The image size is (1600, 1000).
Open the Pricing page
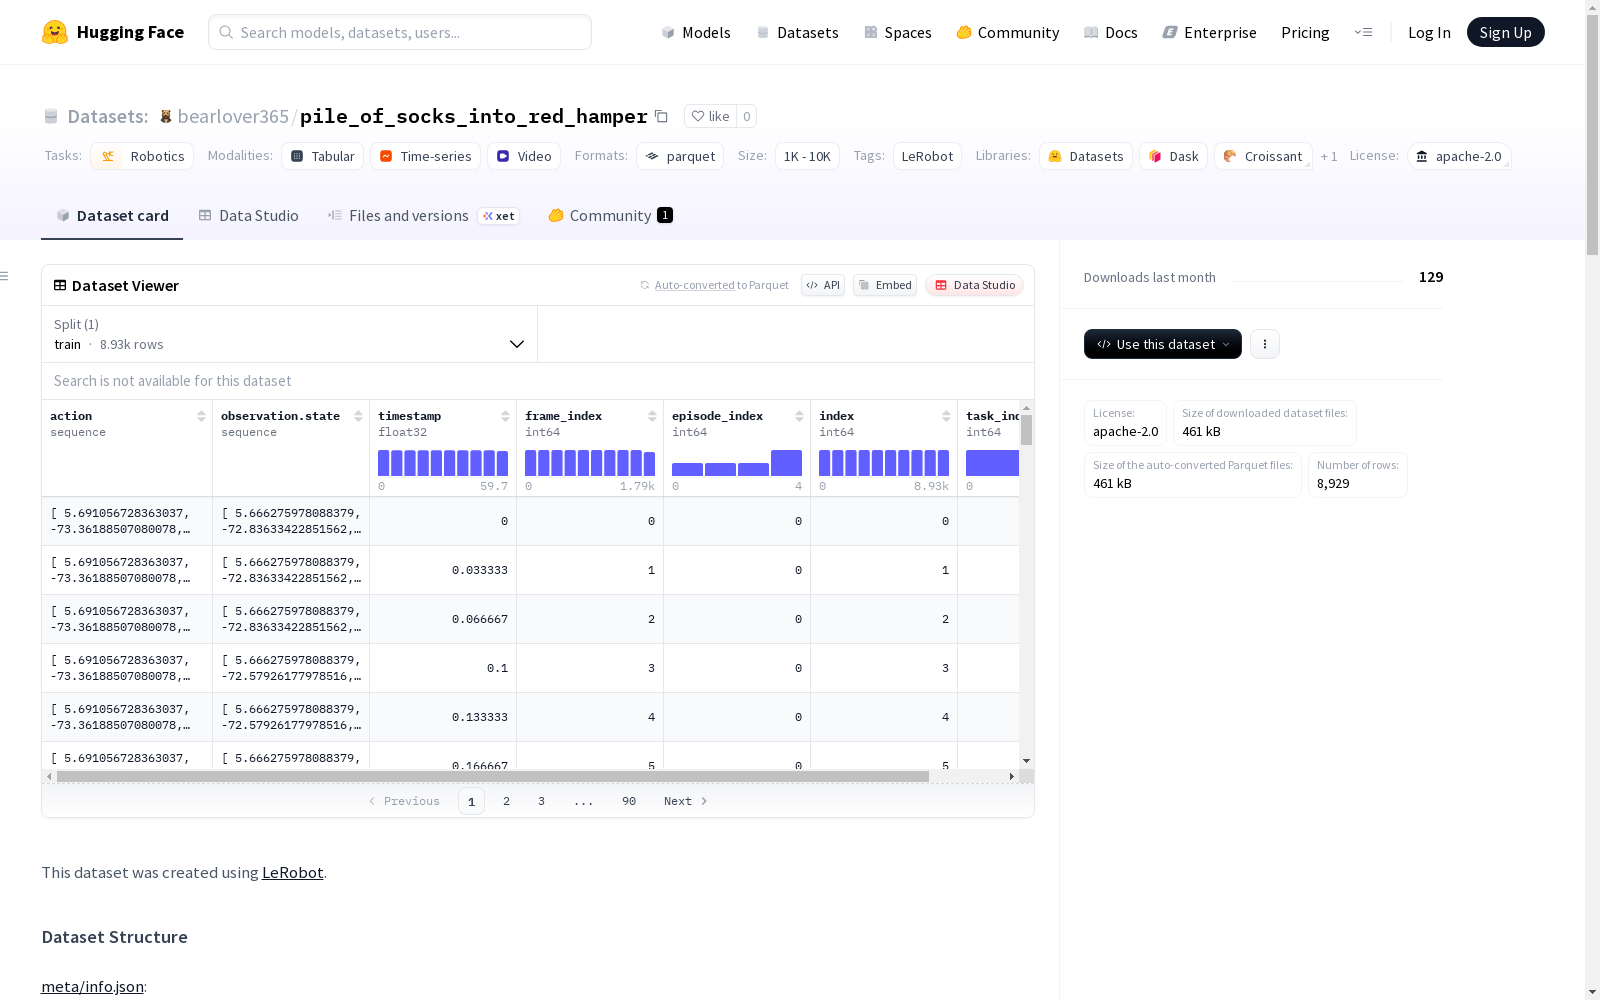pos(1305,32)
